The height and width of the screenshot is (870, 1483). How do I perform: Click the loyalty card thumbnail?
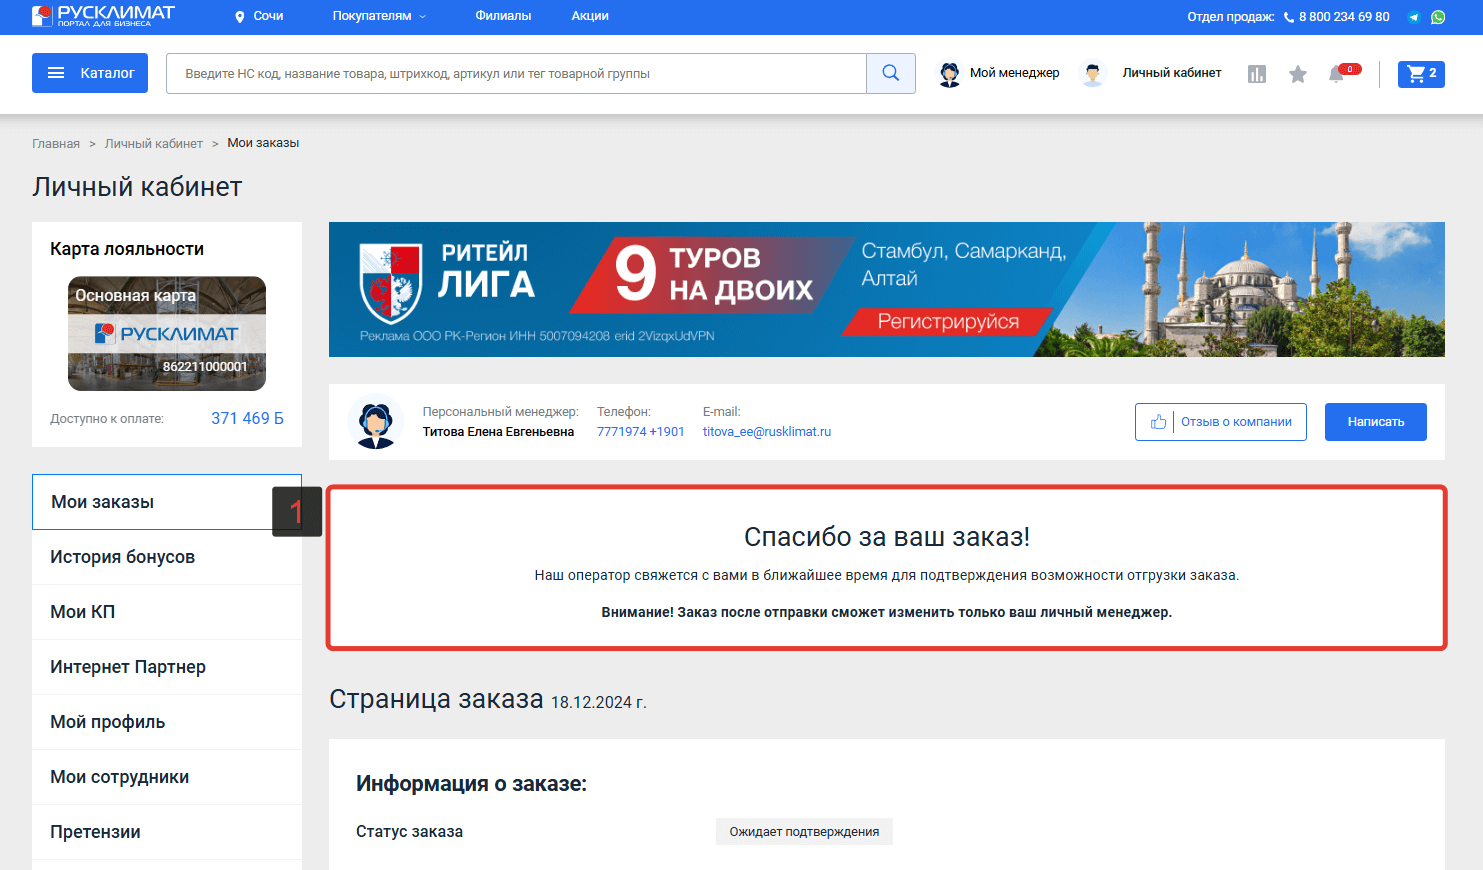tap(167, 333)
